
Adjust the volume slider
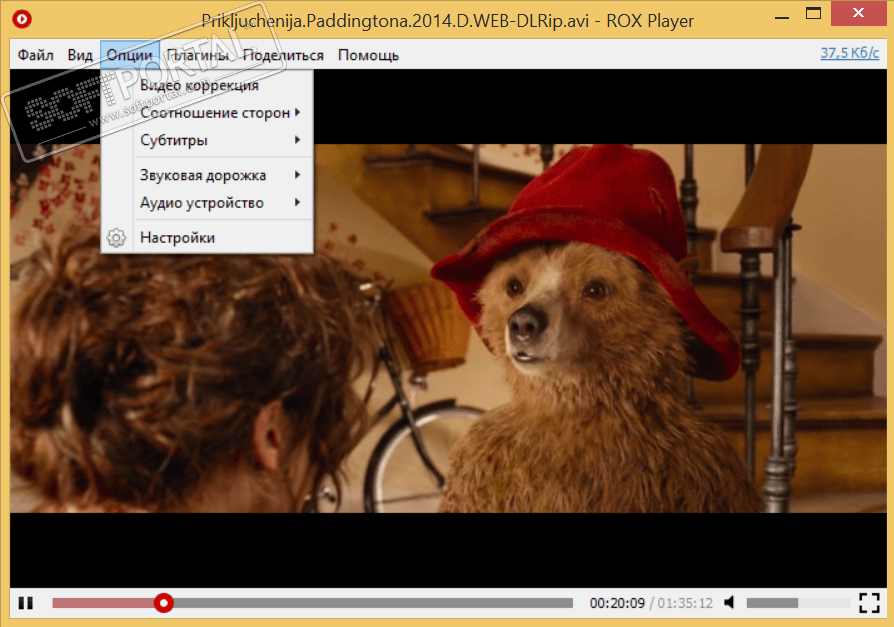pos(798,602)
